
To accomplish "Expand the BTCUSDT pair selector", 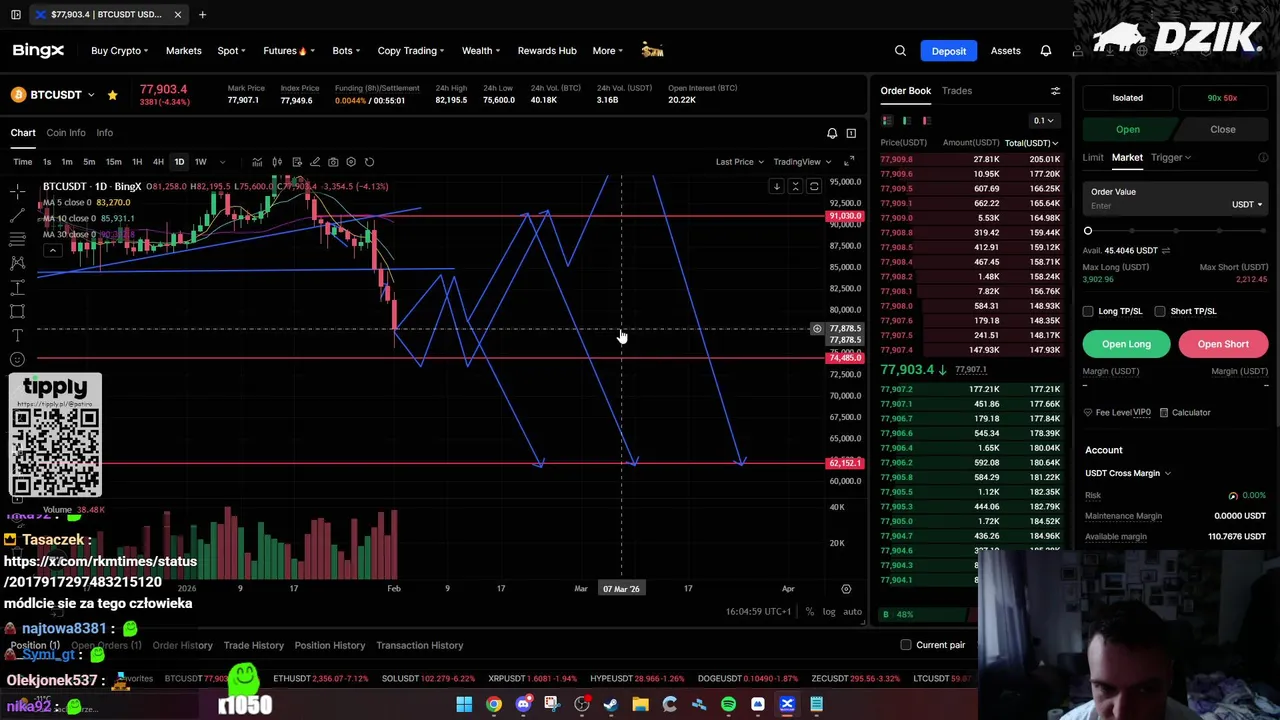I will tap(91, 95).
